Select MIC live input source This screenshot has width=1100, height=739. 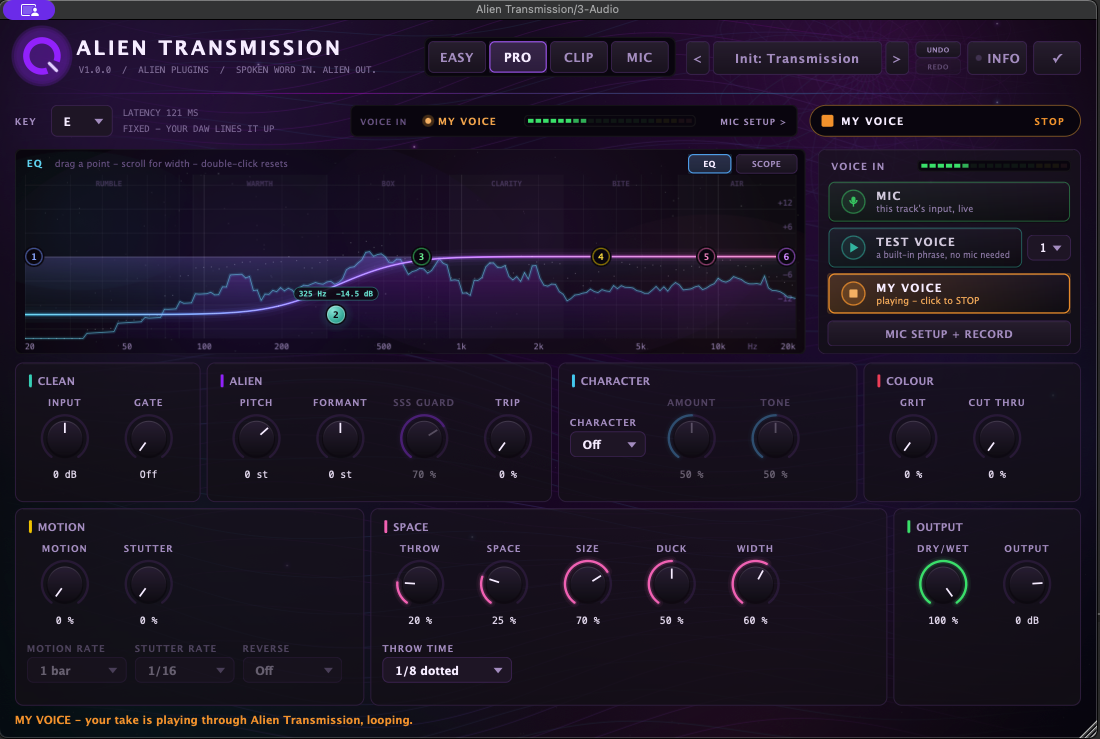[x=948, y=202]
